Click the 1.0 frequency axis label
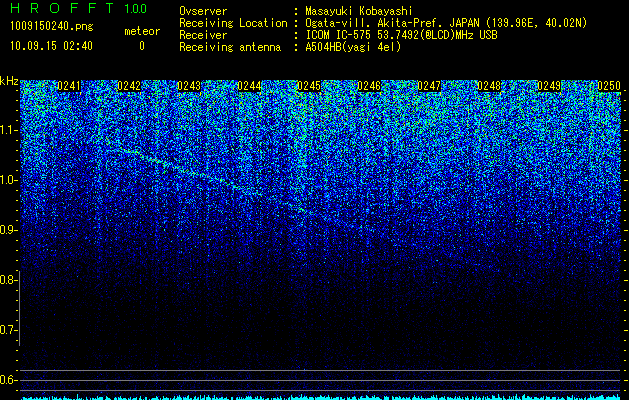 pos(7,180)
